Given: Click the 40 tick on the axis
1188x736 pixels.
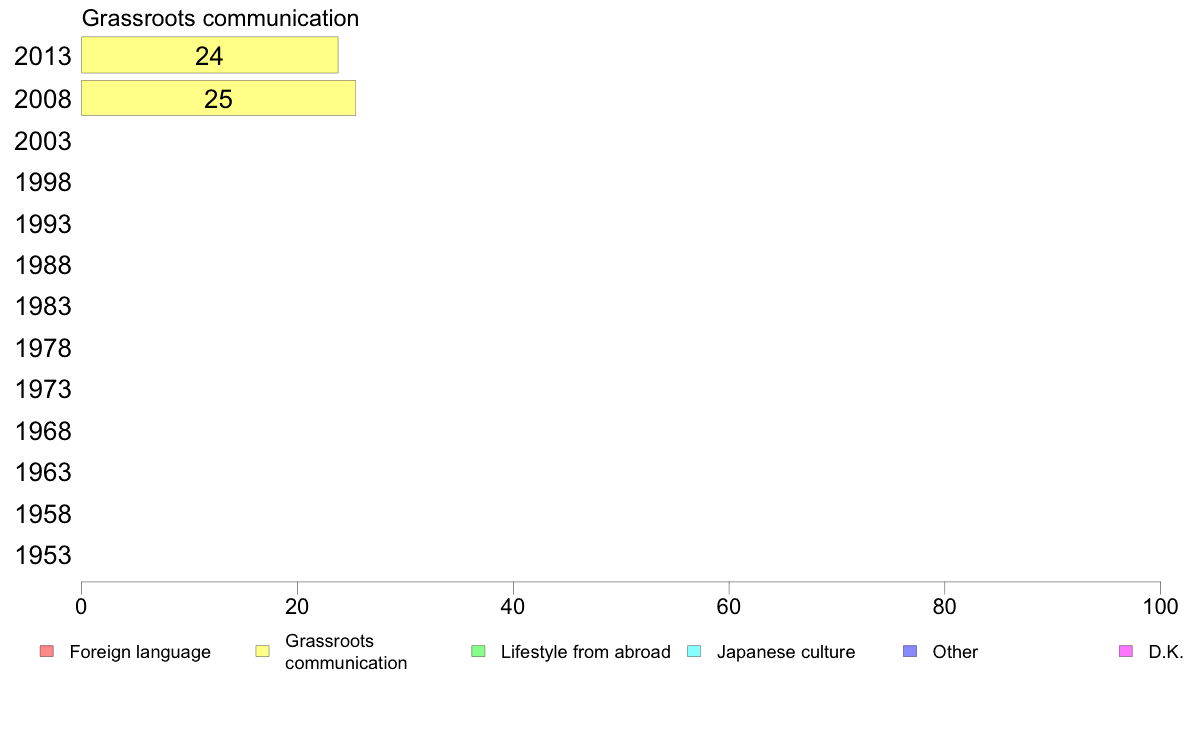Looking at the screenshot, I should 513,606.
